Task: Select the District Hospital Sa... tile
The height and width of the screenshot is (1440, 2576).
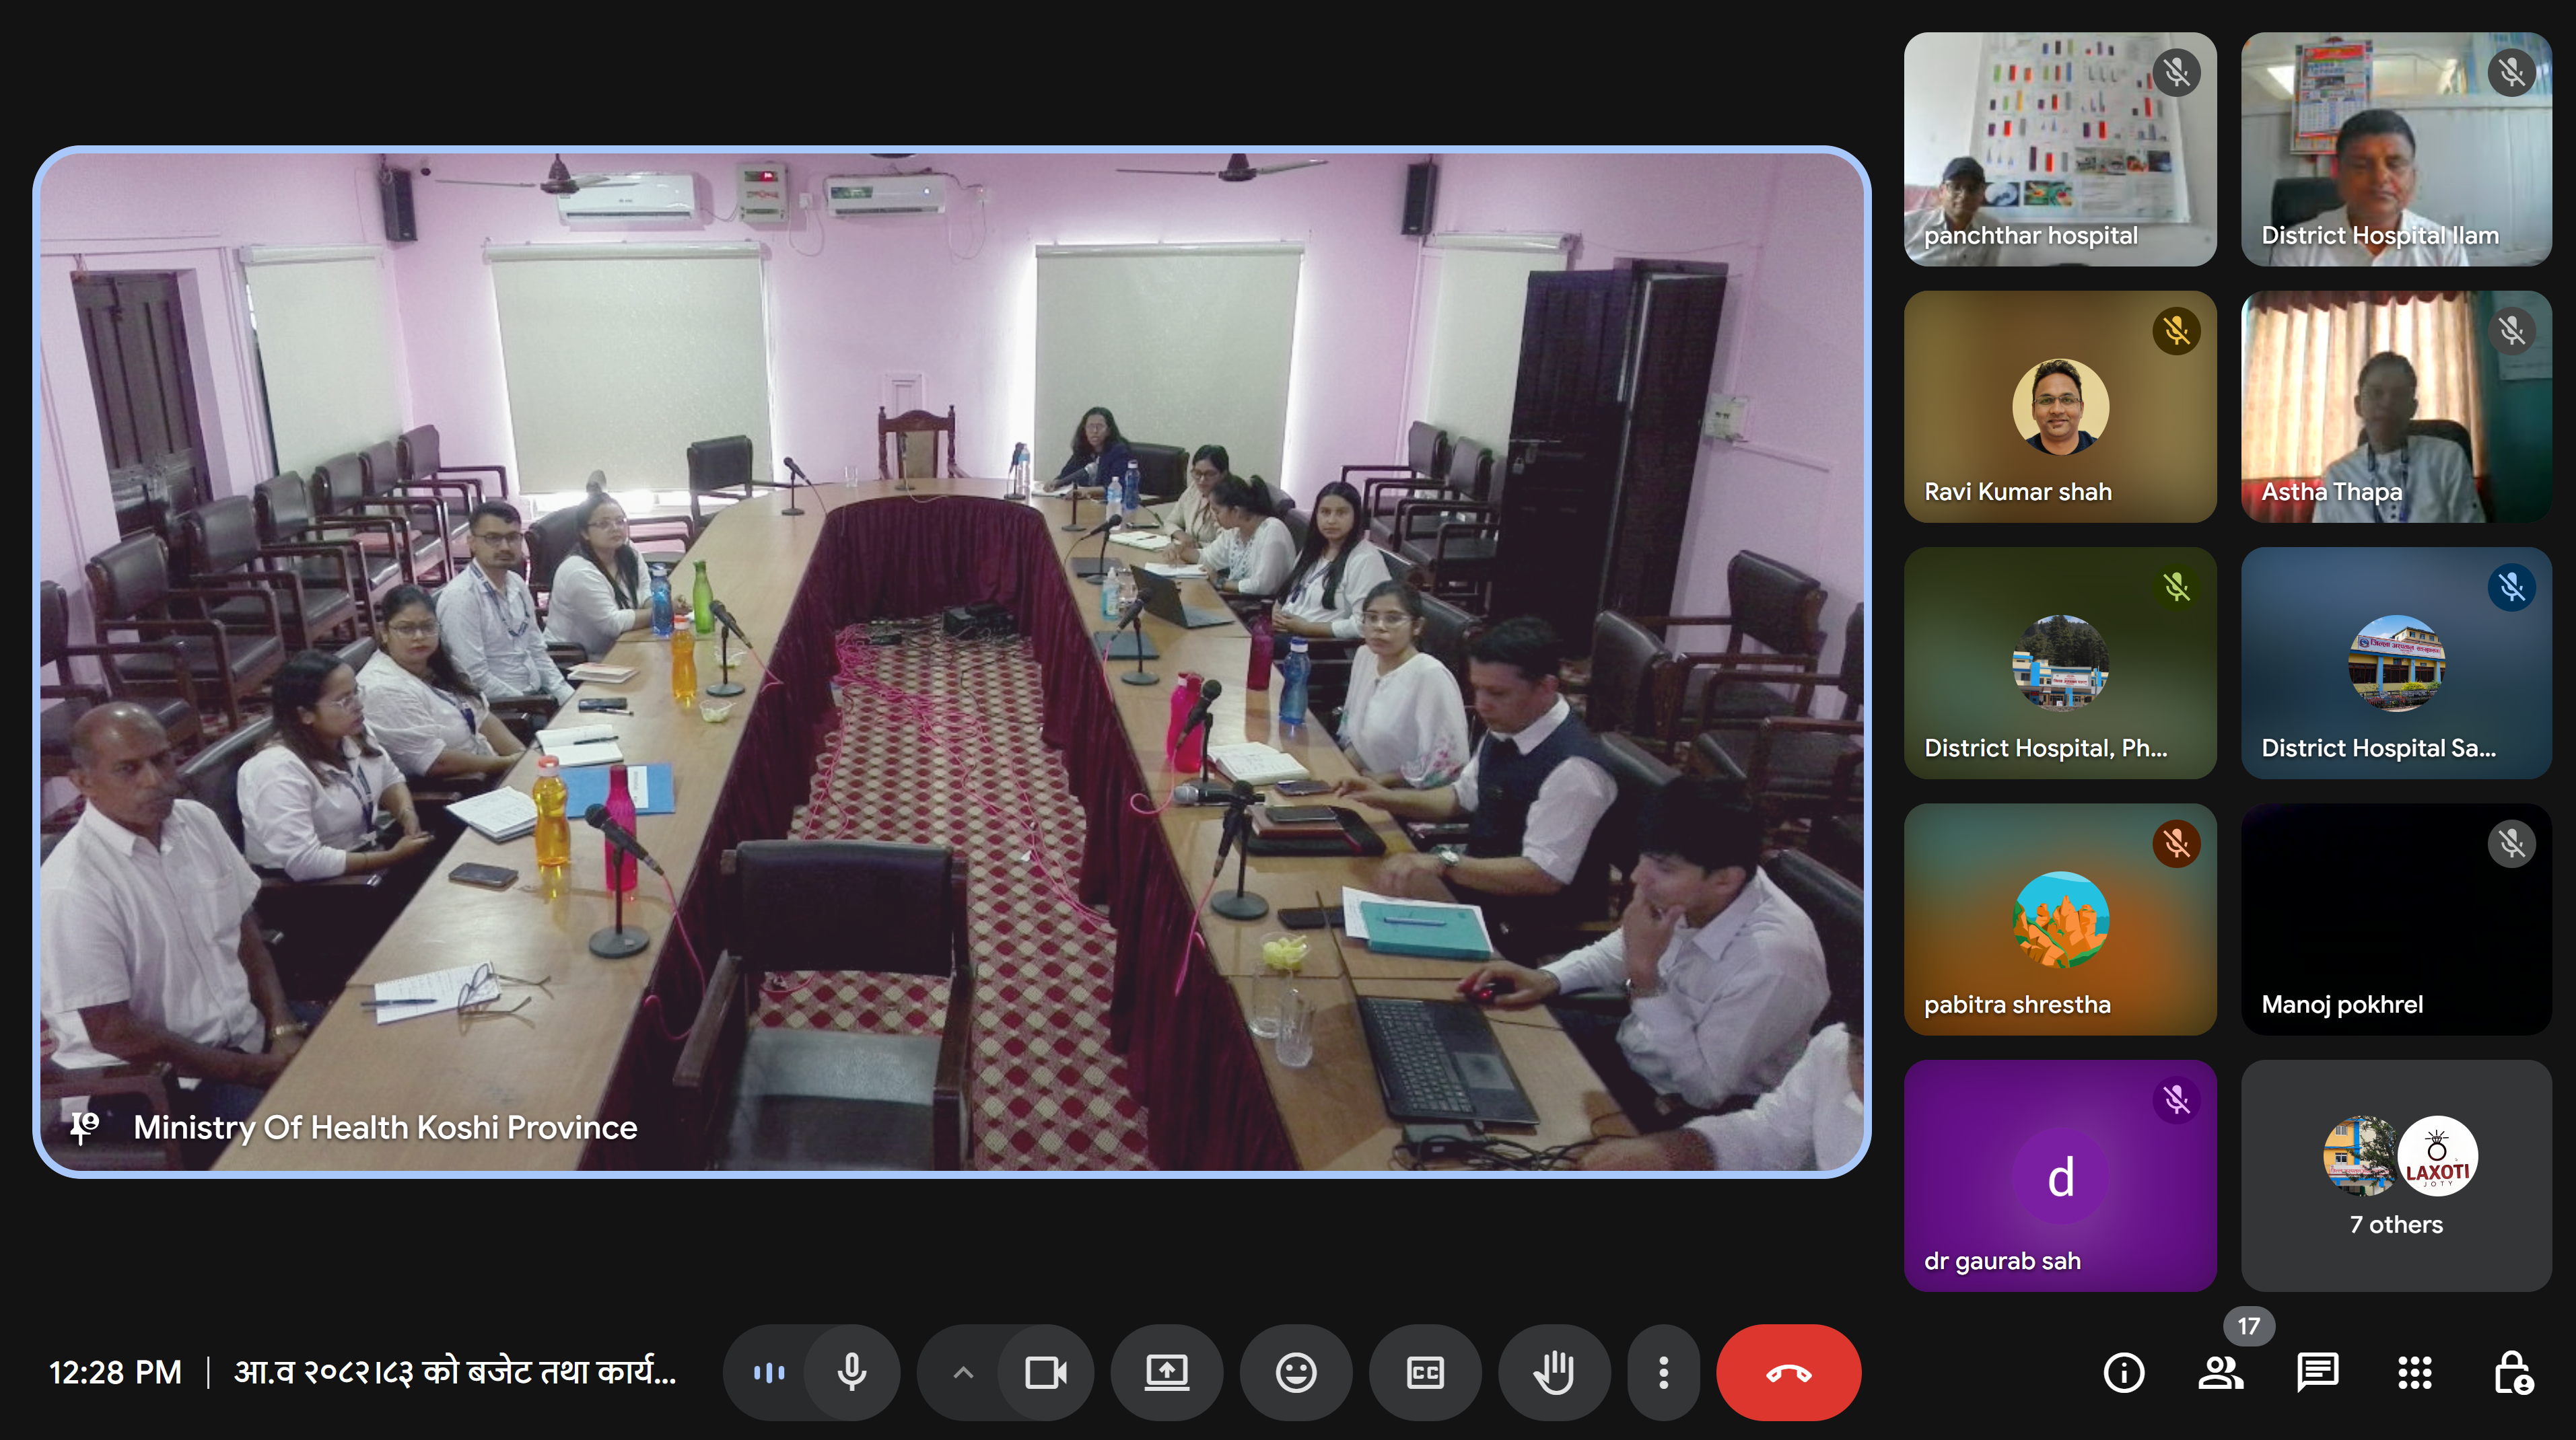Action: coord(2396,662)
